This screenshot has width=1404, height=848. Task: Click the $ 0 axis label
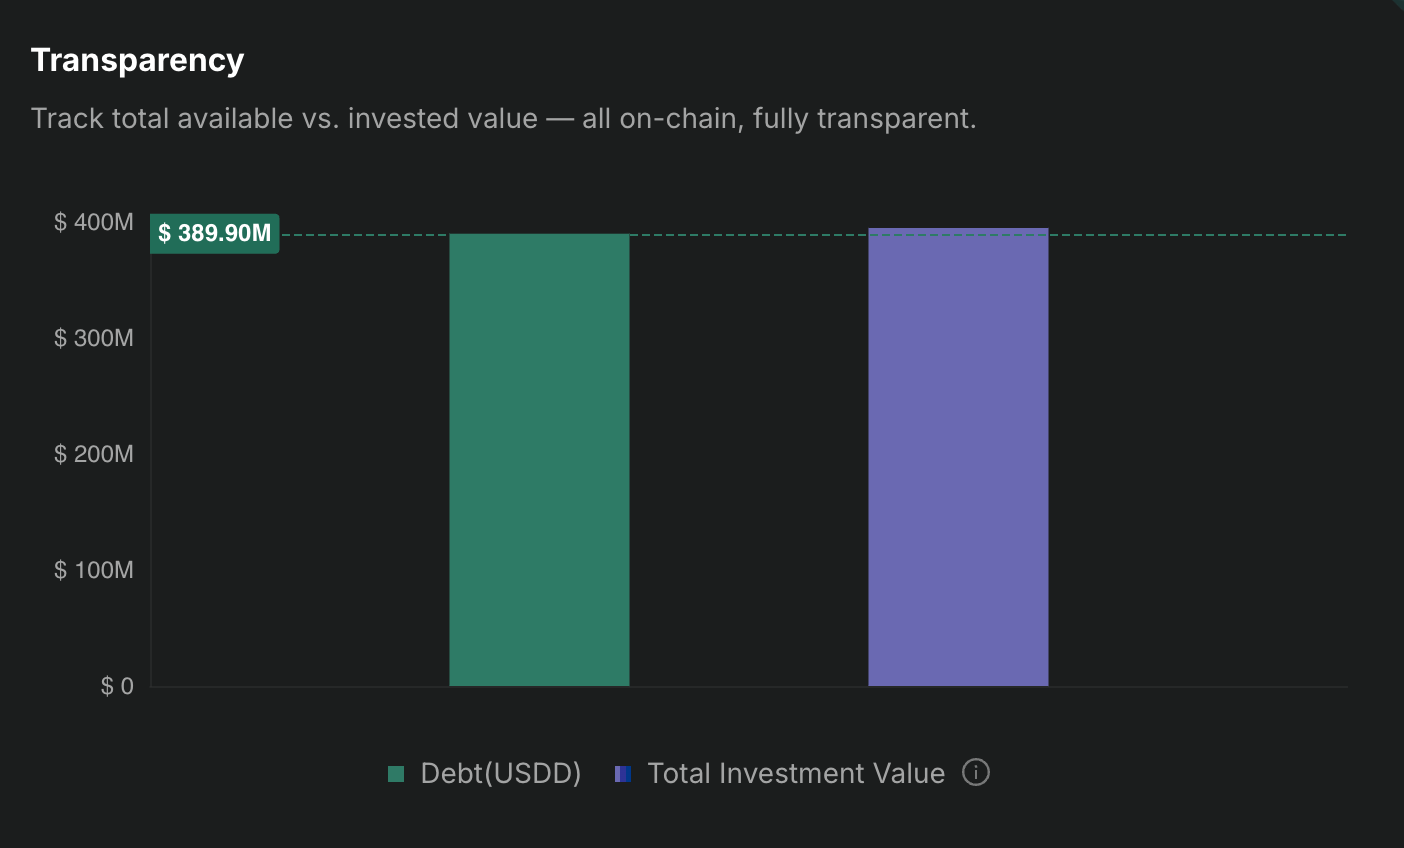tap(117, 686)
